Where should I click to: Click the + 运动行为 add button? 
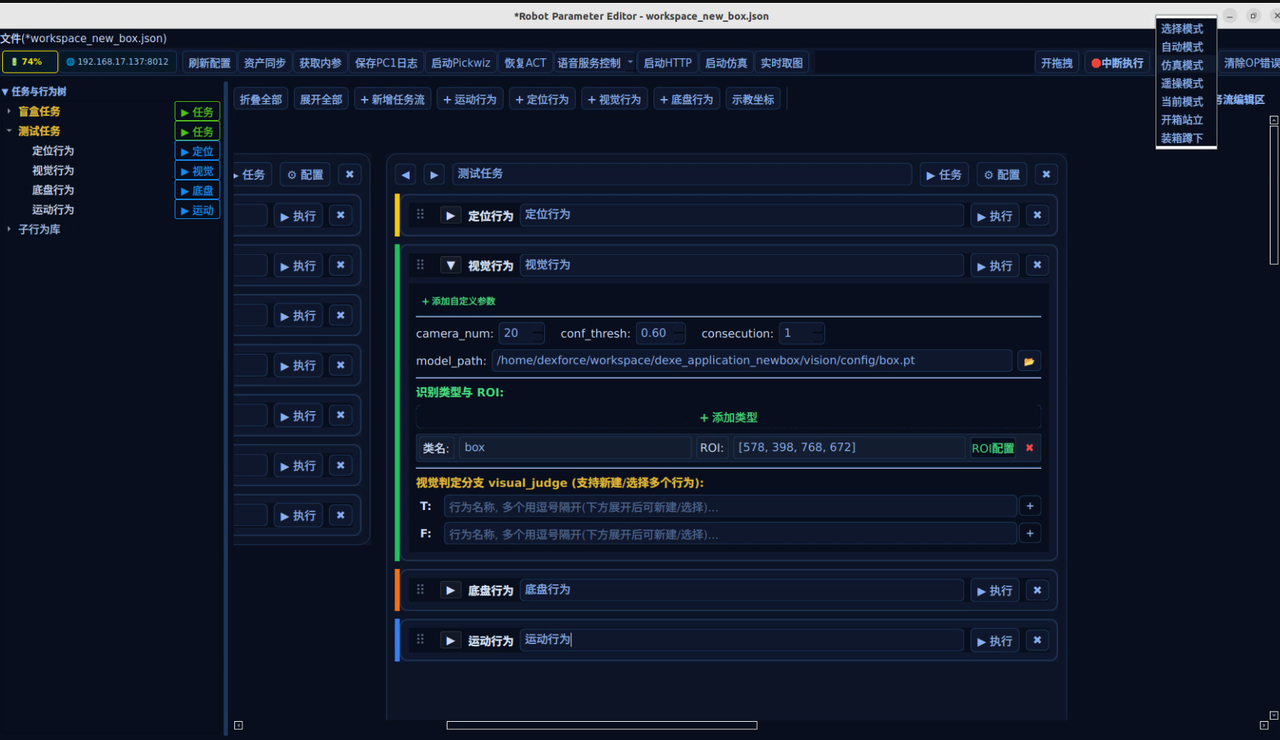coord(470,100)
